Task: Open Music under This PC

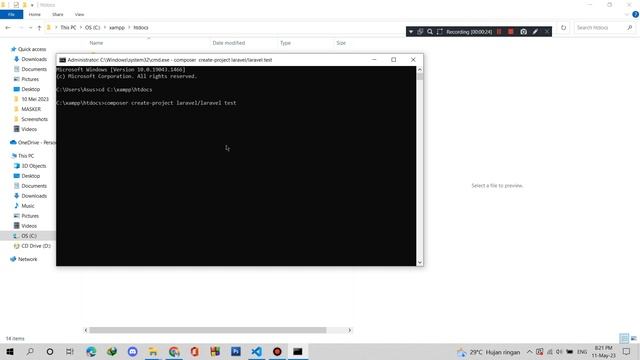Action: 28,206
